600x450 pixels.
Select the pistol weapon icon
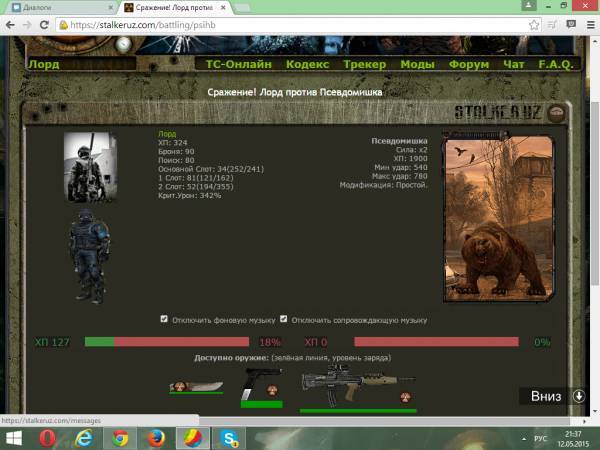261,385
